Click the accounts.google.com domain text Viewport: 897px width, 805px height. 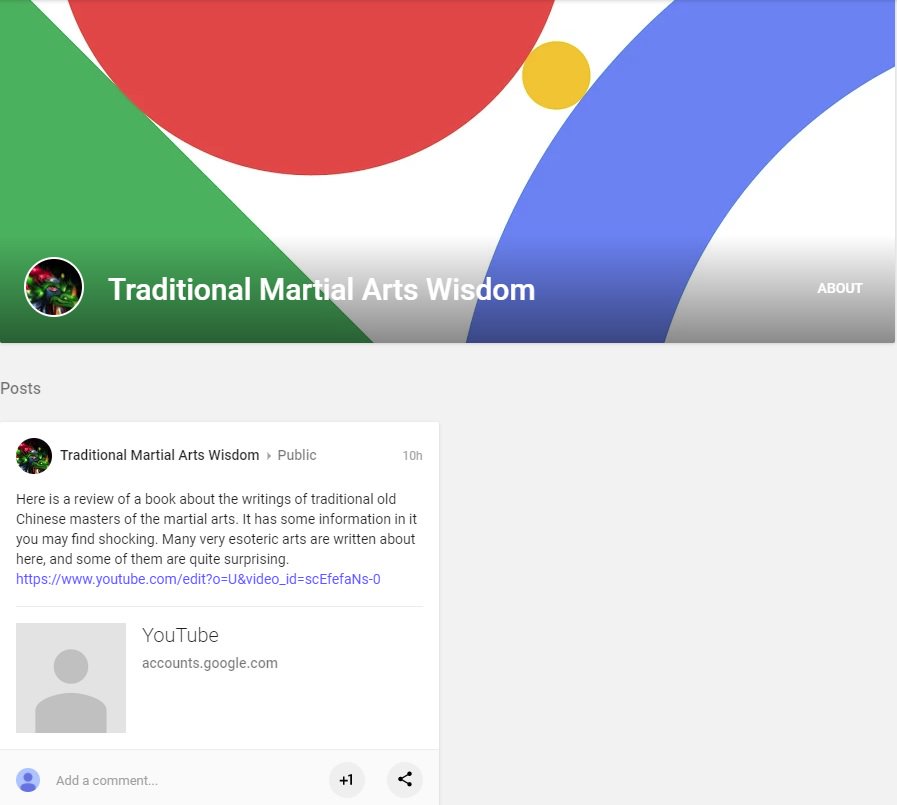point(210,663)
